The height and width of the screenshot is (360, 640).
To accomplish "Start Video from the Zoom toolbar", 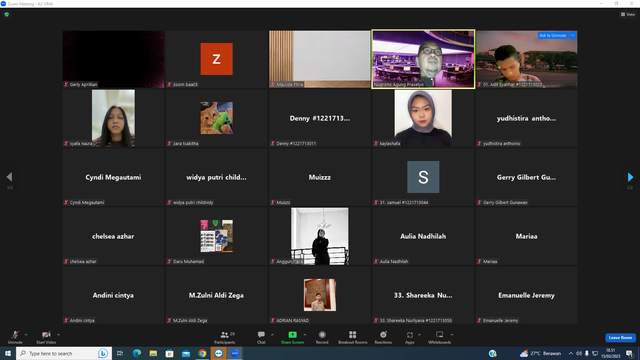I will click(46, 337).
